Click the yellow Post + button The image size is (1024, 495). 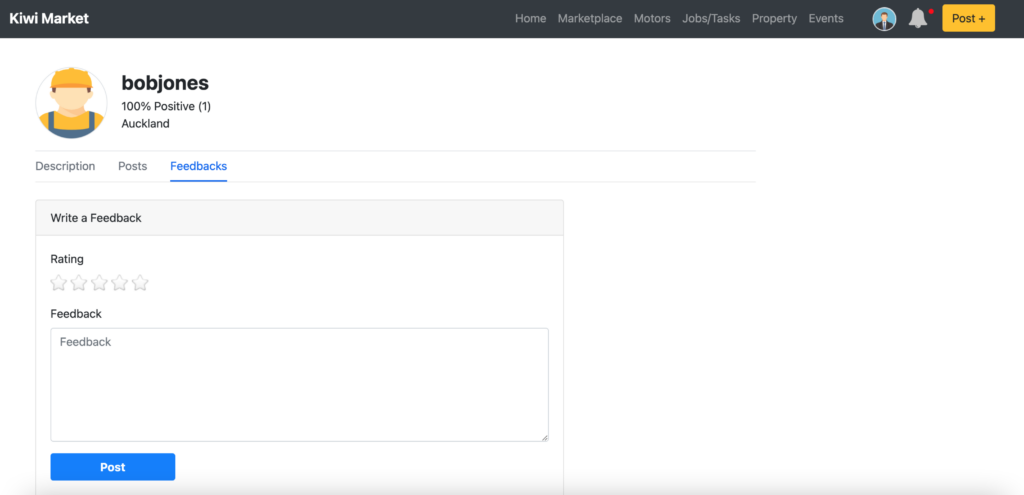tap(968, 18)
